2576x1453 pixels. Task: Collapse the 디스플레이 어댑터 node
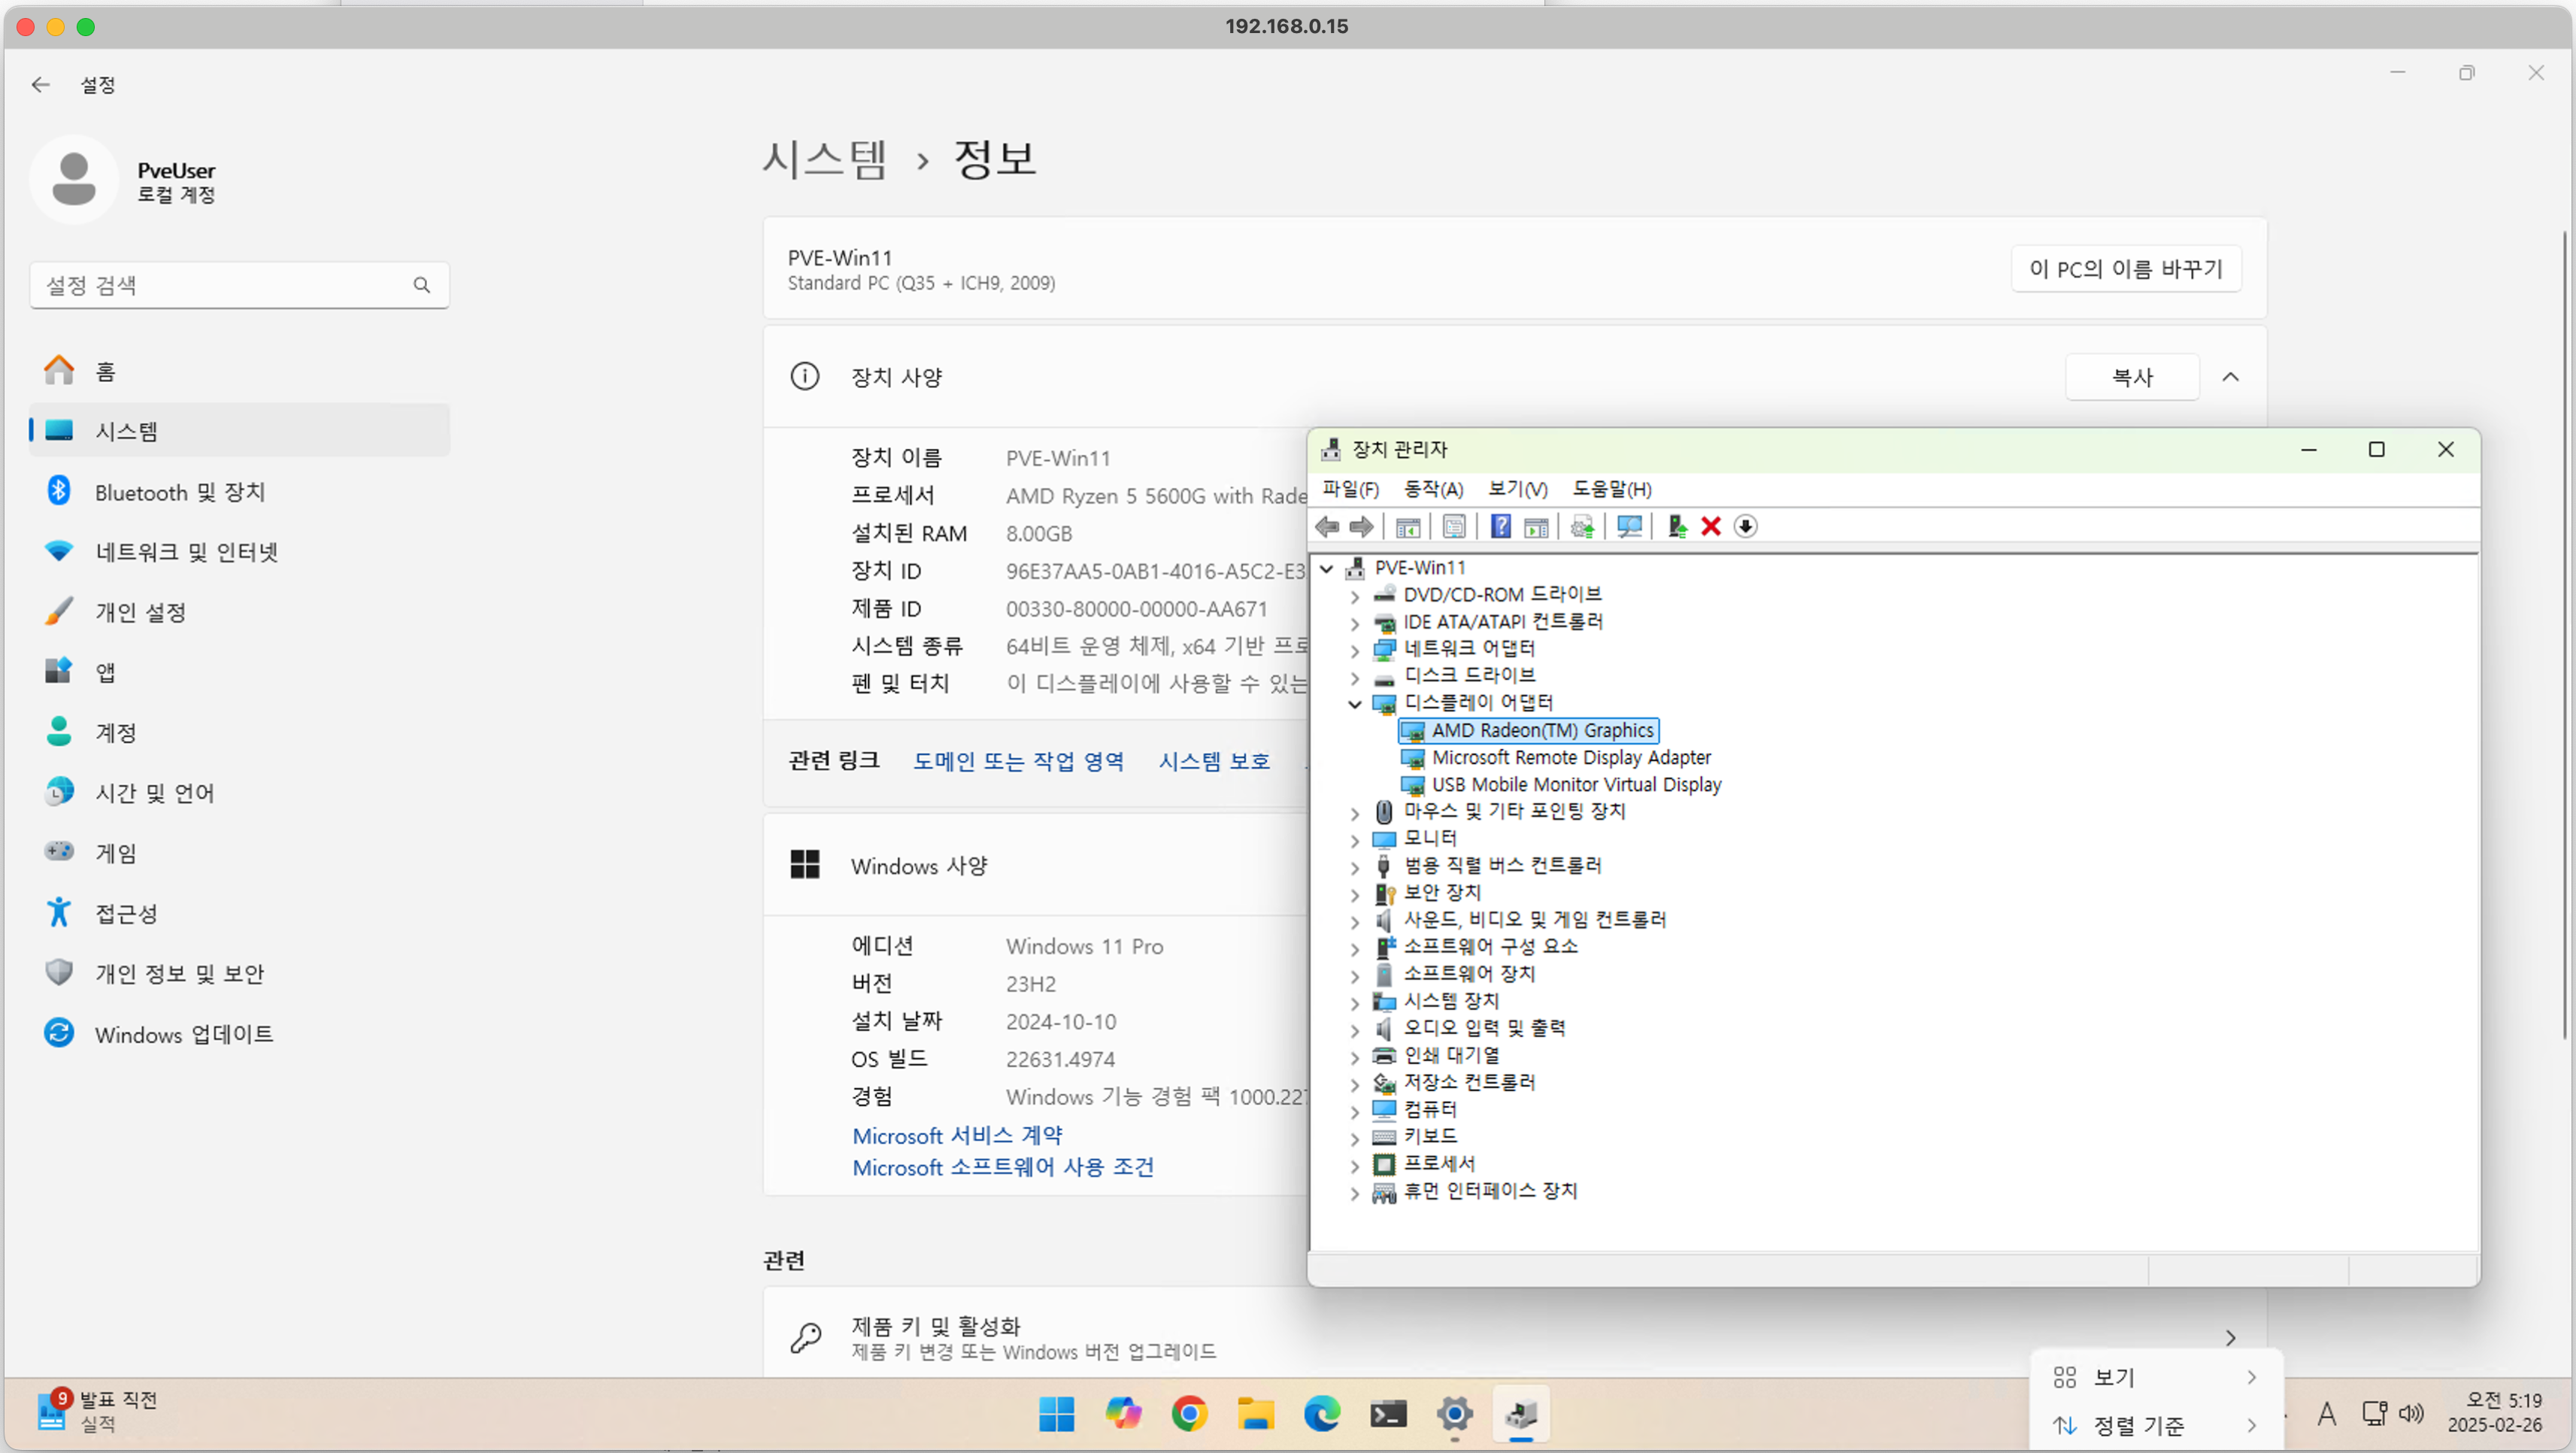click(1355, 704)
